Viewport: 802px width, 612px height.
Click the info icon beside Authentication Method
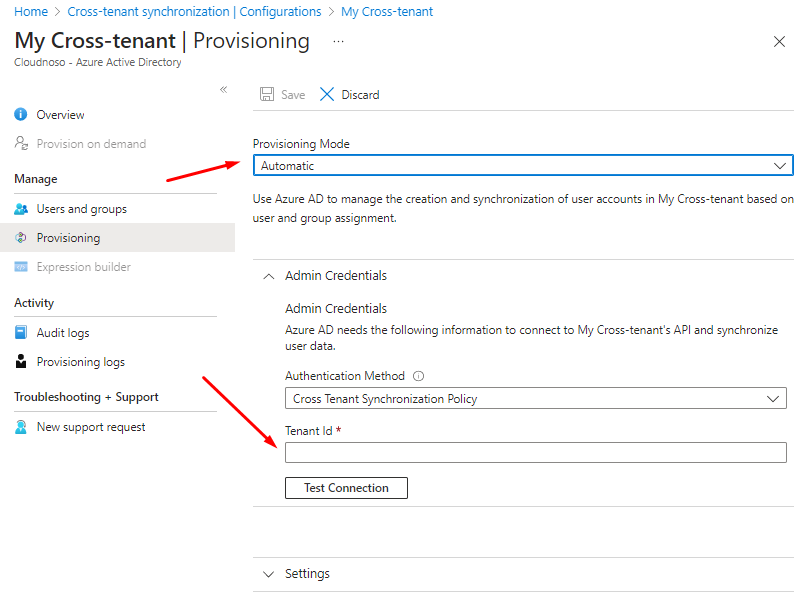419,377
